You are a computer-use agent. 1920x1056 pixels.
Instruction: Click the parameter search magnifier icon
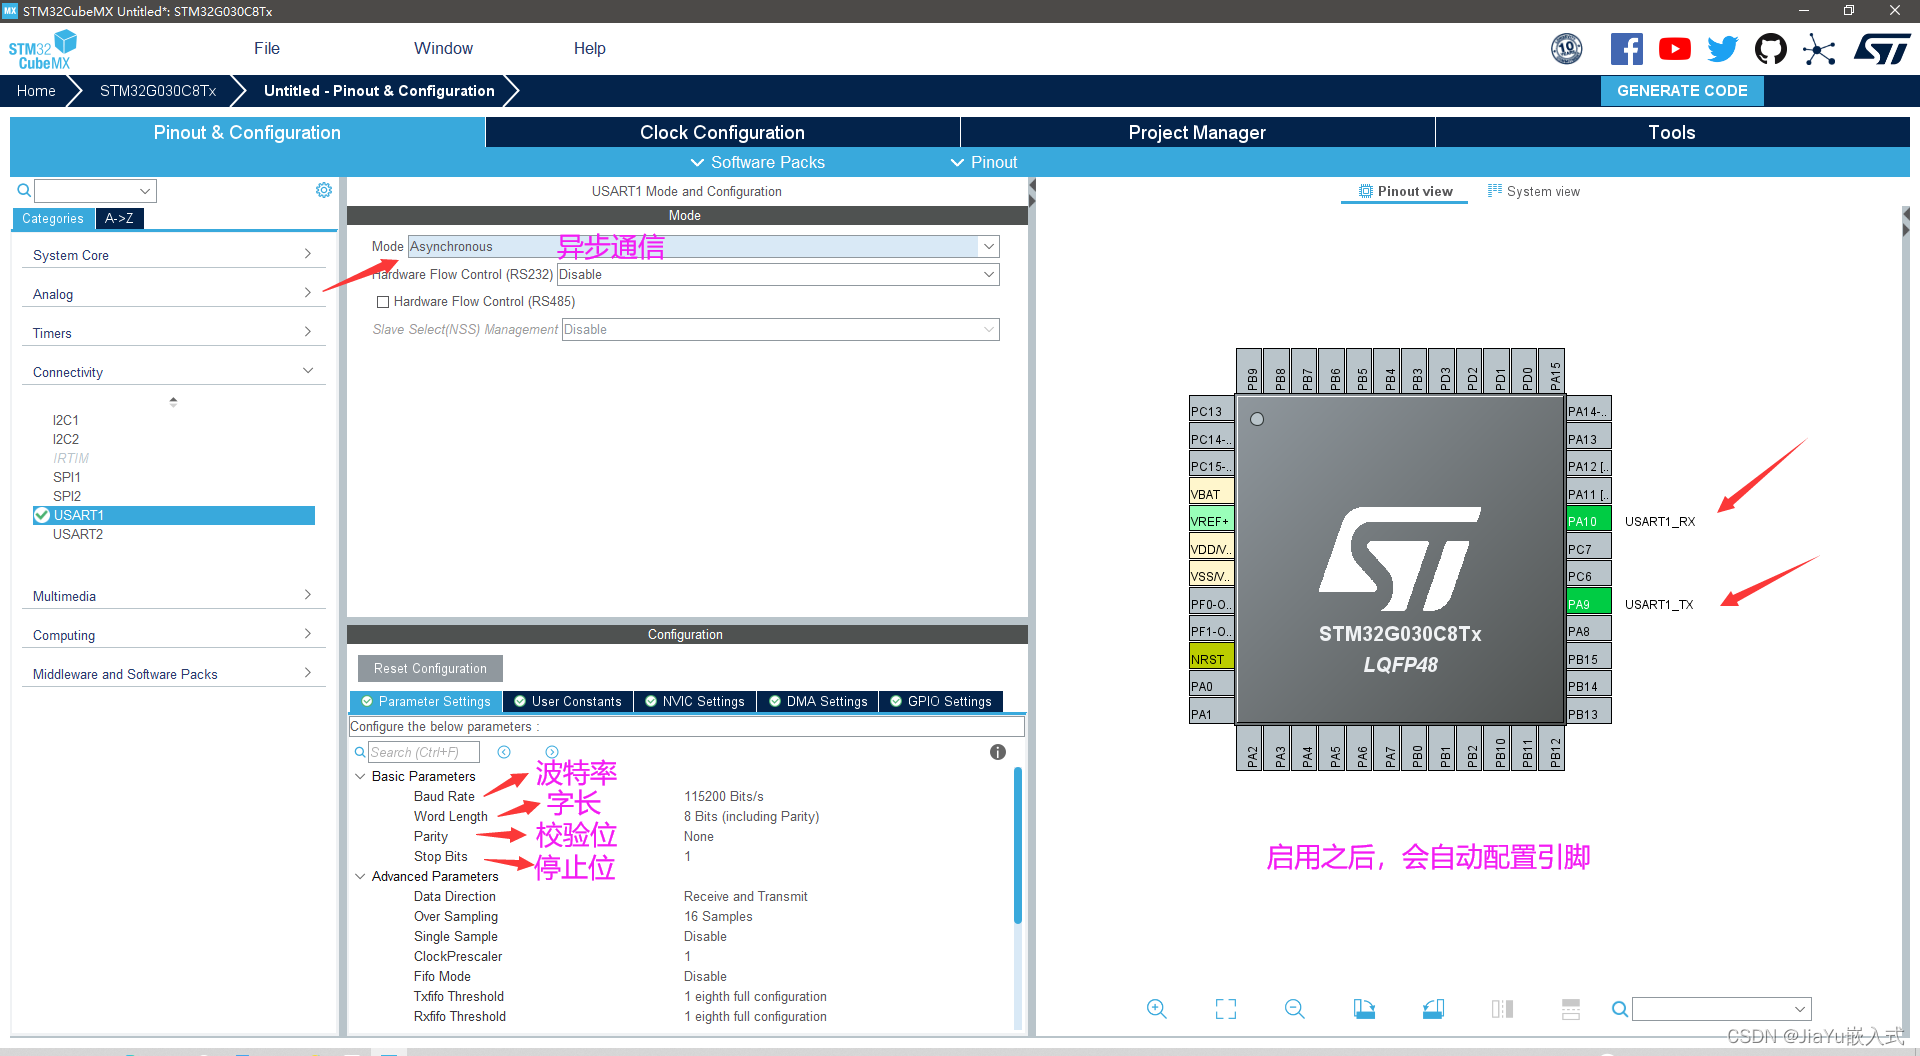(x=360, y=752)
